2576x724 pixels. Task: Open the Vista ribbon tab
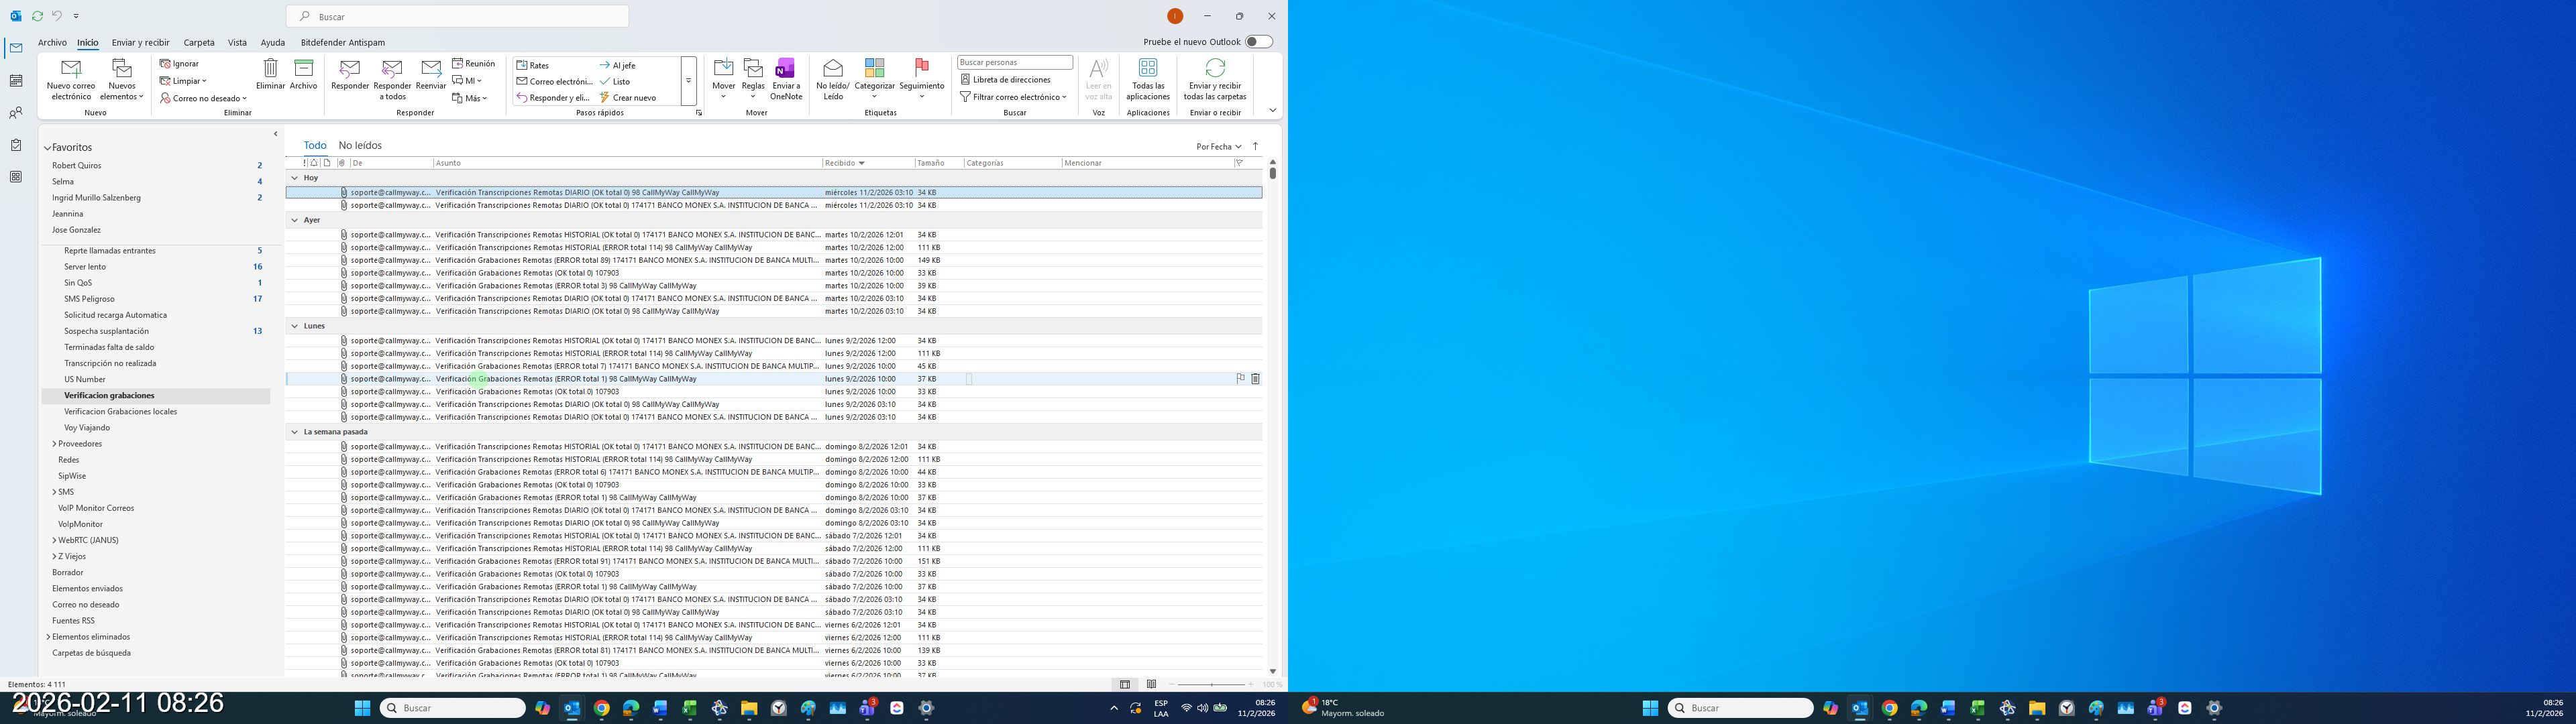click(237, 43)
